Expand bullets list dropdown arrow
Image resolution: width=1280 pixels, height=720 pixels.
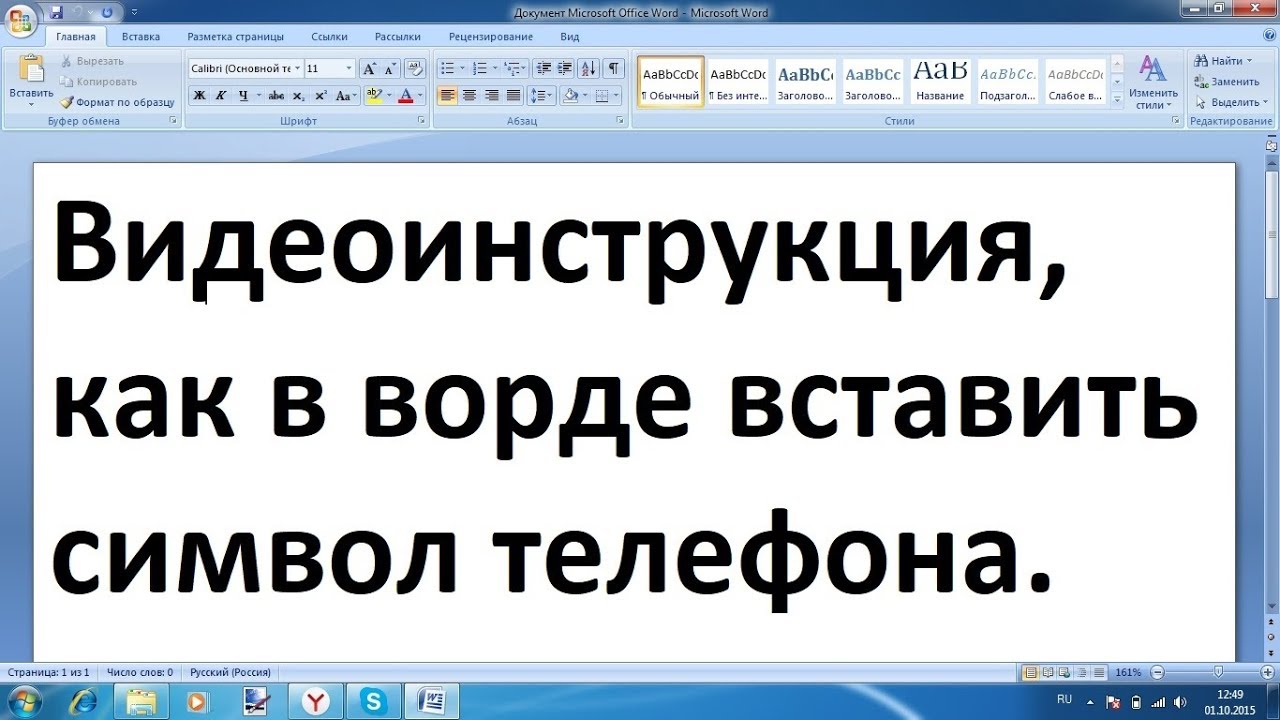tap(463, 69)
